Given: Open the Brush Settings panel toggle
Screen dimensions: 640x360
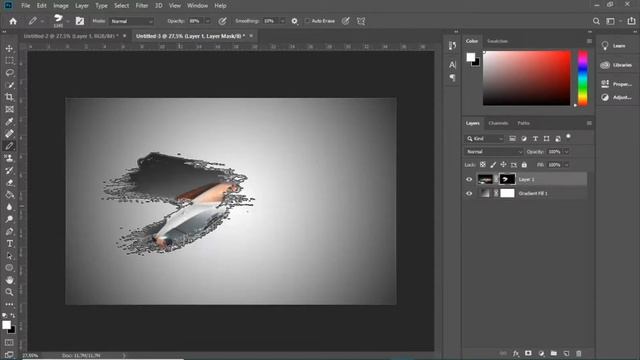Looking at the screenshot, I should (x=80, y=21).
